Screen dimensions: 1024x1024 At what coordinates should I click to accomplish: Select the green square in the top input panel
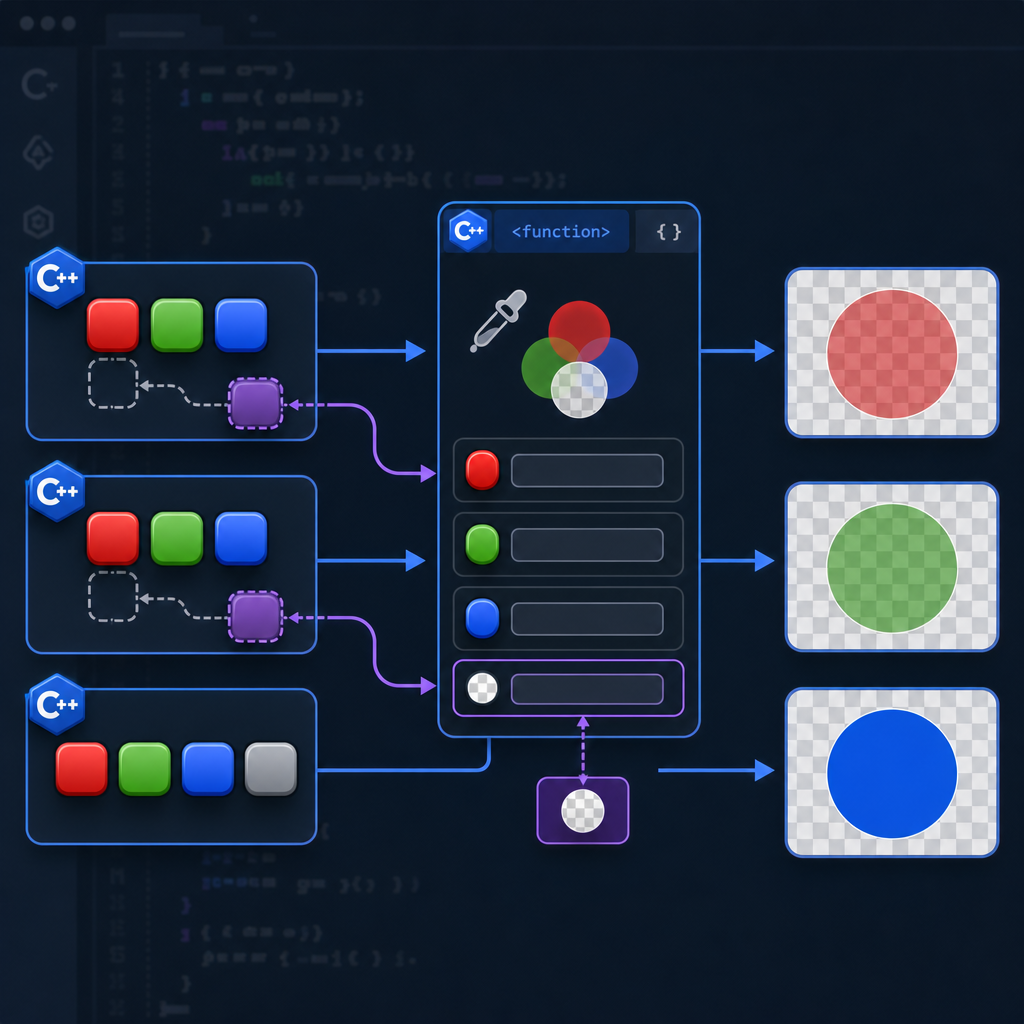point(177,325)
